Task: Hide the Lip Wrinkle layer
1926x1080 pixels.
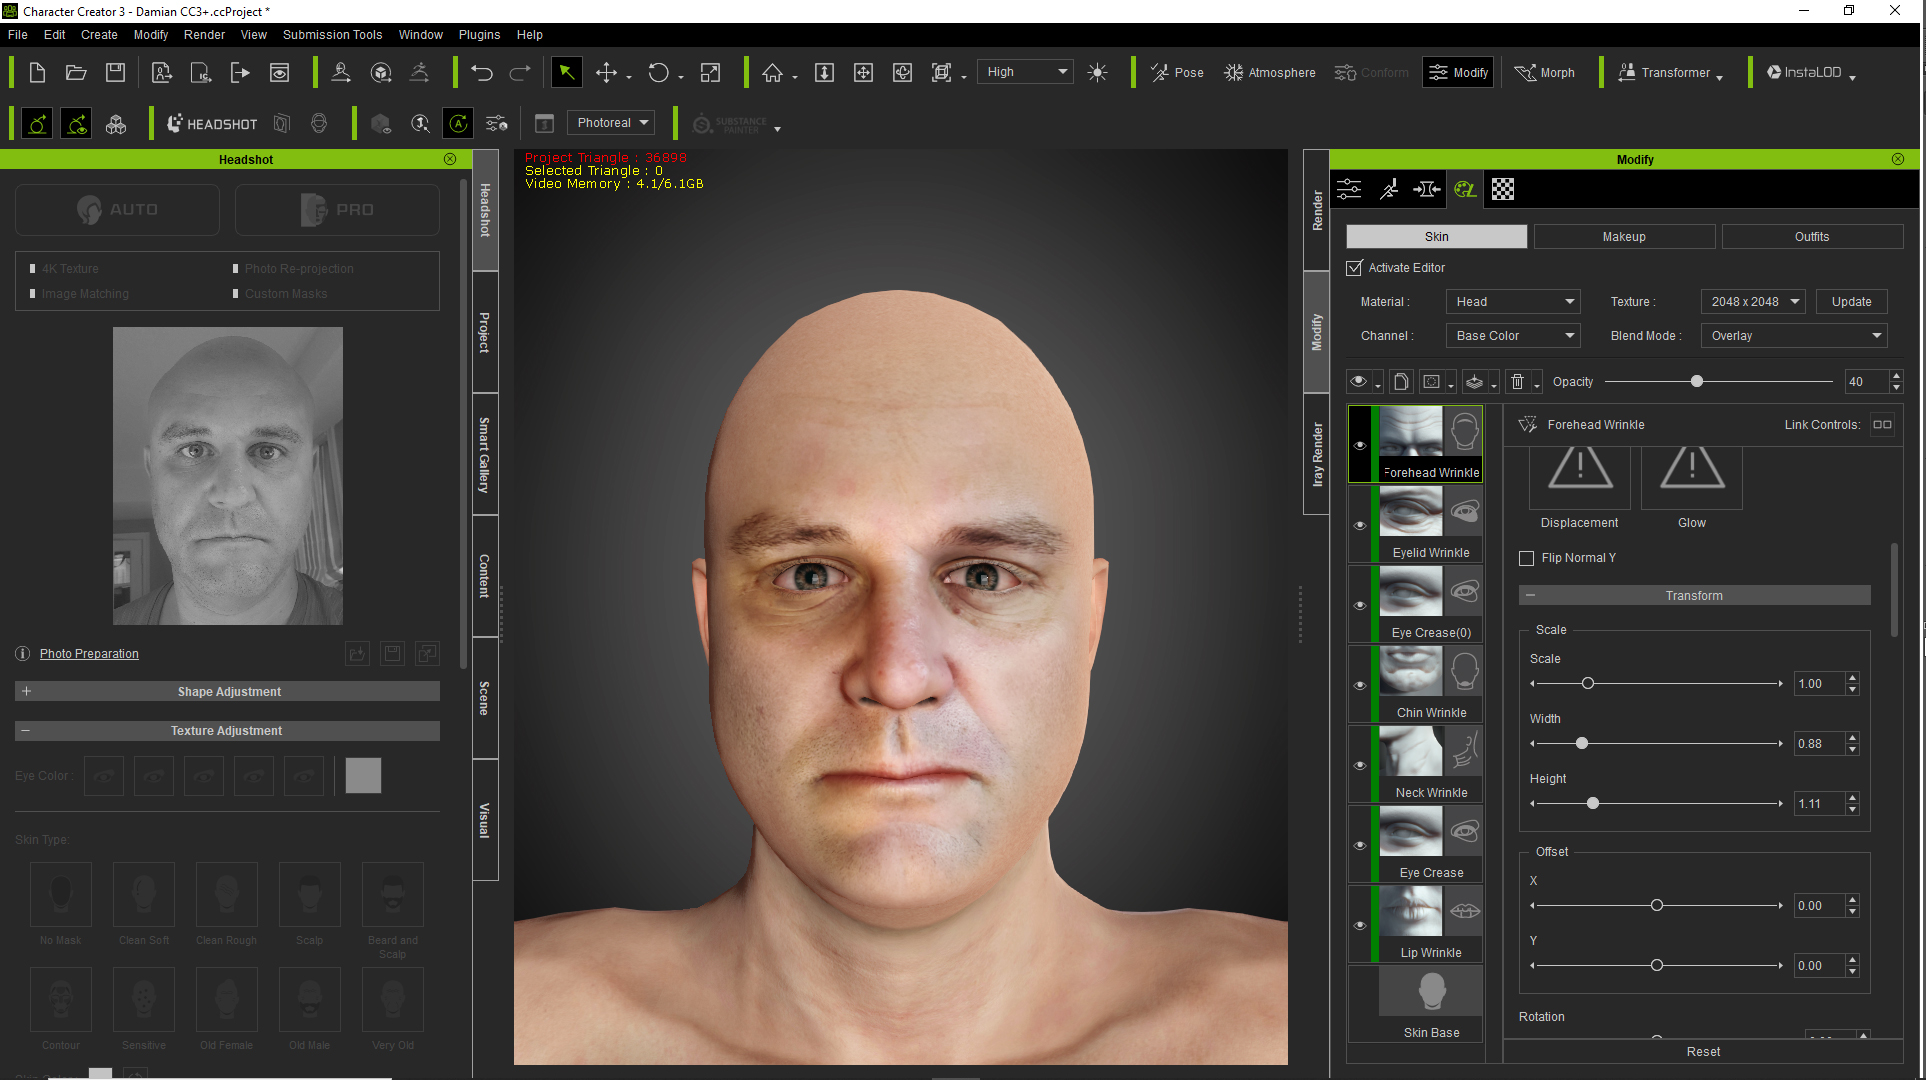Action: coord(1360,925)
